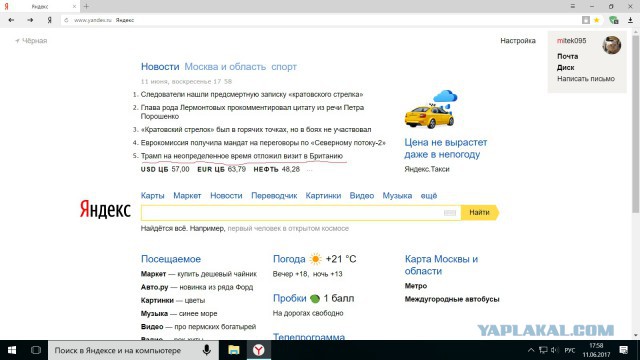Go back with the browser back arrow
This screenshot has width=640, height=360.
[x=11, y=20]
